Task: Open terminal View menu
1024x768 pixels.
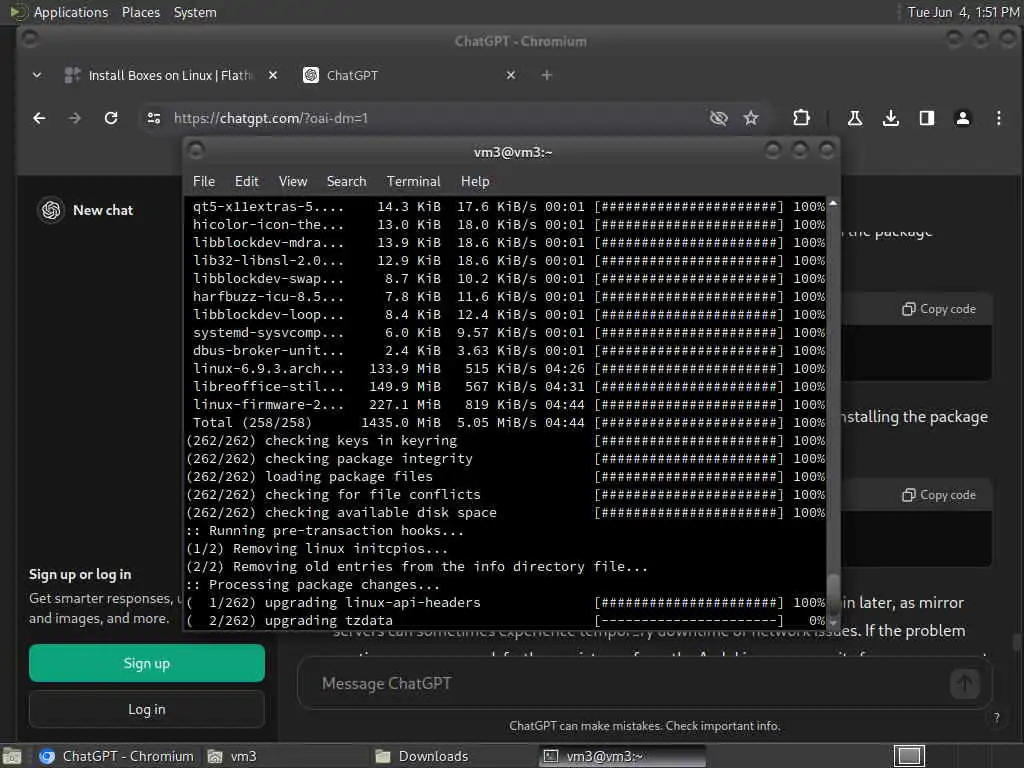Action: (x=293, y=182)
